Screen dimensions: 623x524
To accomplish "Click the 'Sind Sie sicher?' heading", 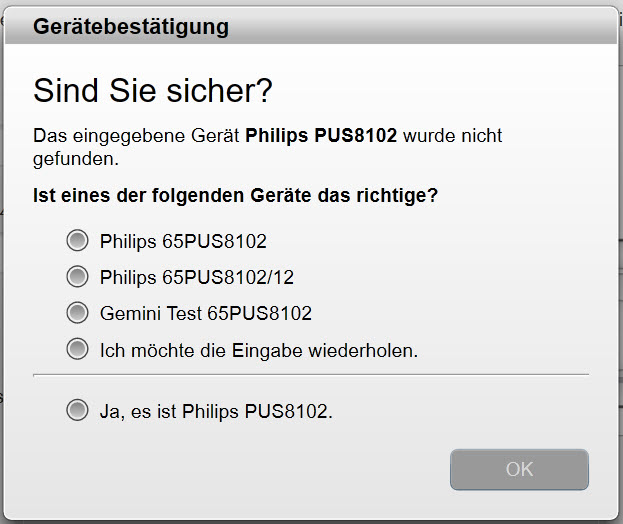I will 153,91.
